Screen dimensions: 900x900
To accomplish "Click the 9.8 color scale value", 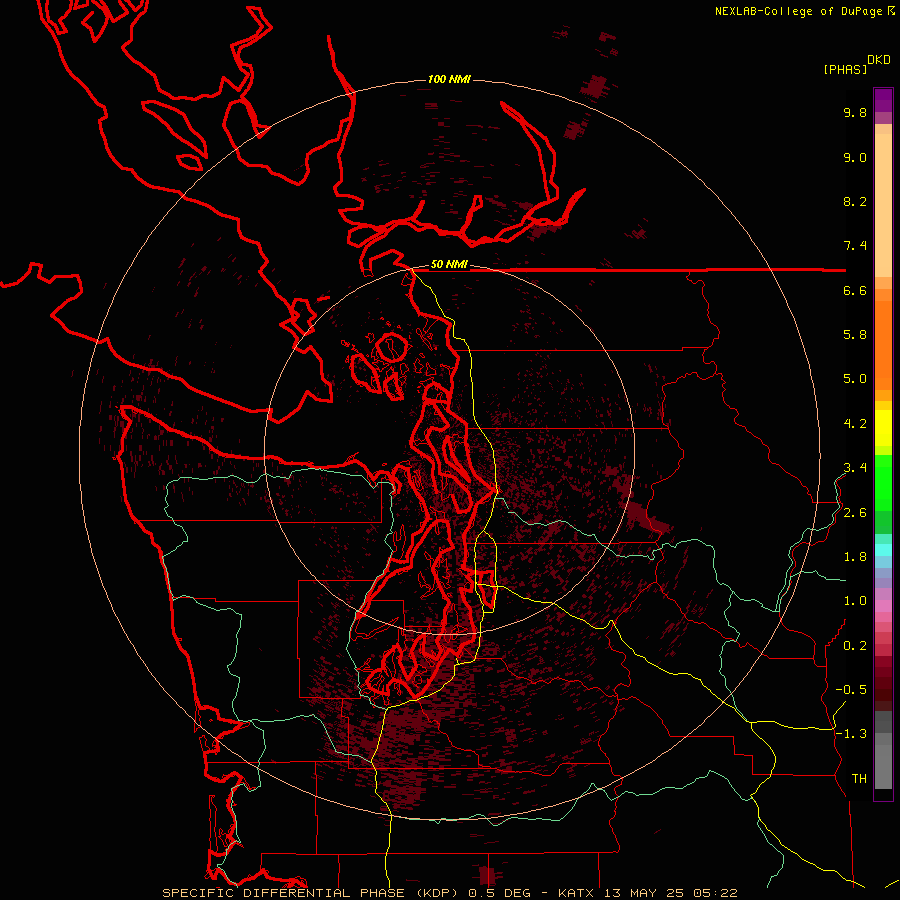I will pos(855,112).
